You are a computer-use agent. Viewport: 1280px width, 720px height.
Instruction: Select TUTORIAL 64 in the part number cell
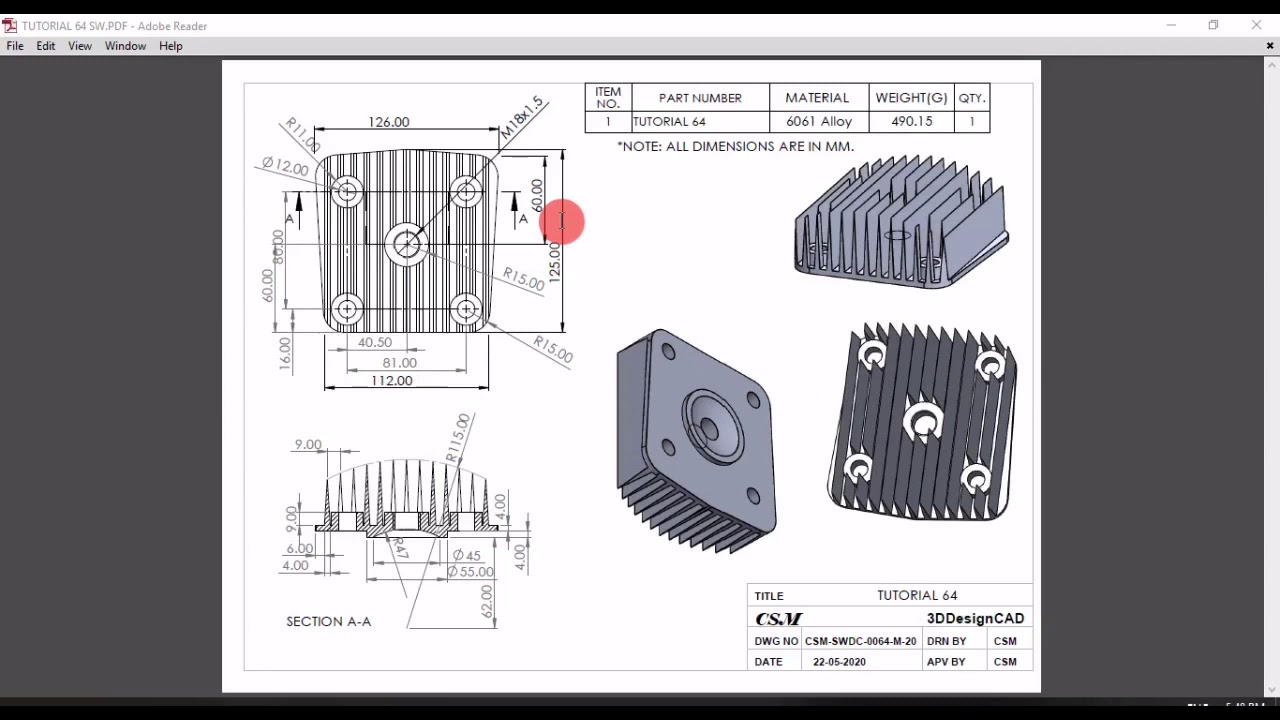(669, 122)
